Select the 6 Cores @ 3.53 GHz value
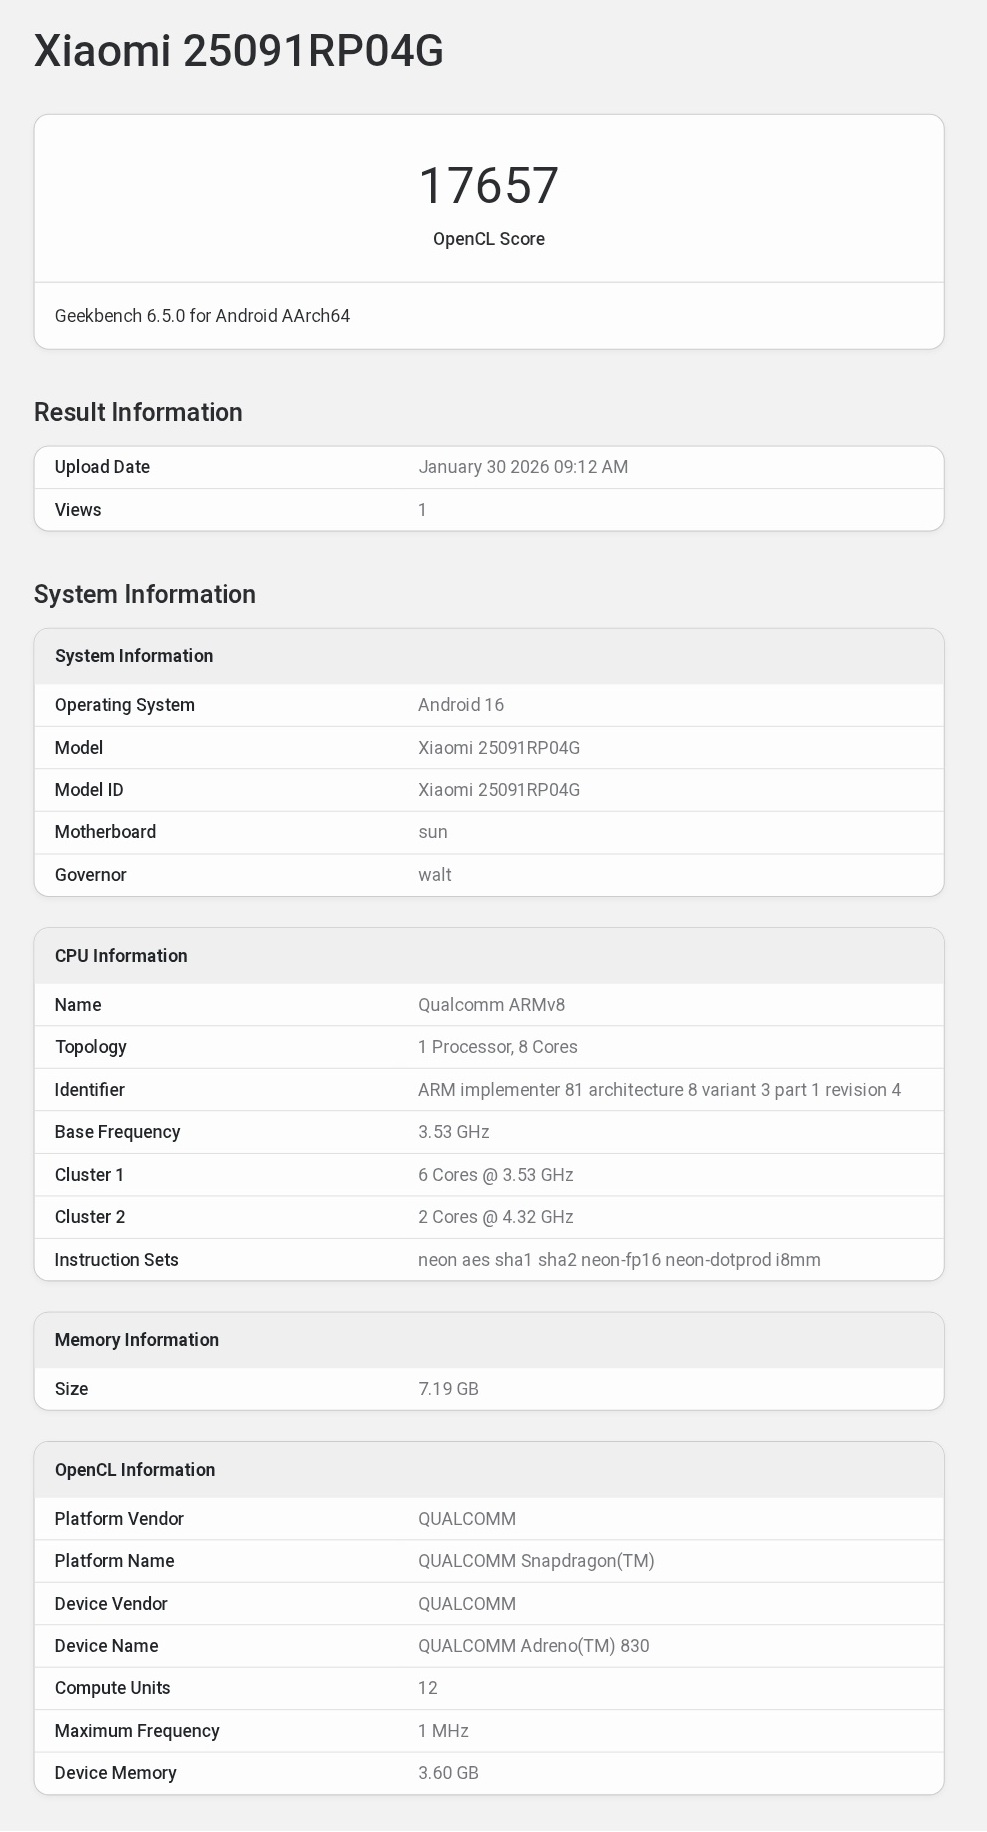Viewport: 987px width, 1832px height. click(496, 1175)
